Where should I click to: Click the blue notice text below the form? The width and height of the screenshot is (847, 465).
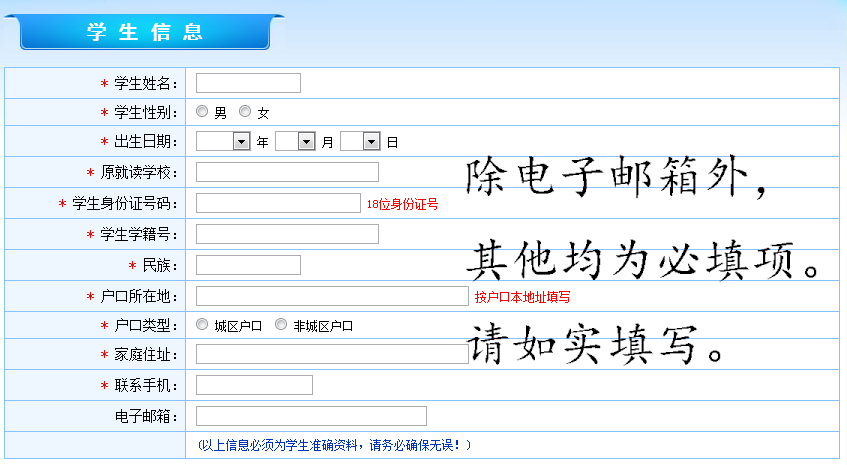tap(334, 445)
